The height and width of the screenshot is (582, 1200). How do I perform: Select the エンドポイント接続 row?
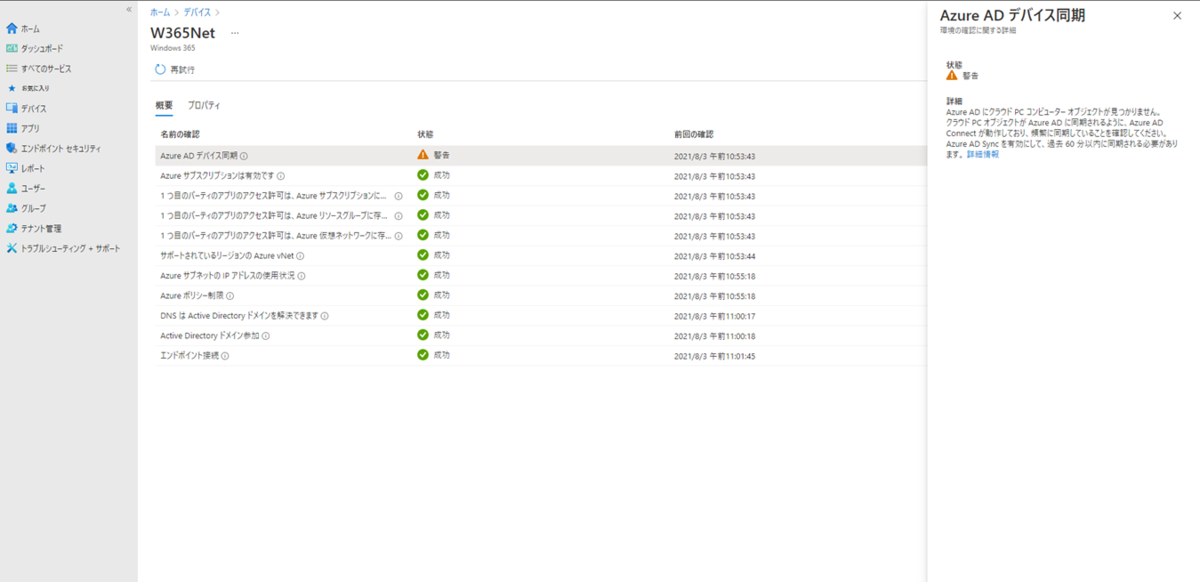coord(541,356)
